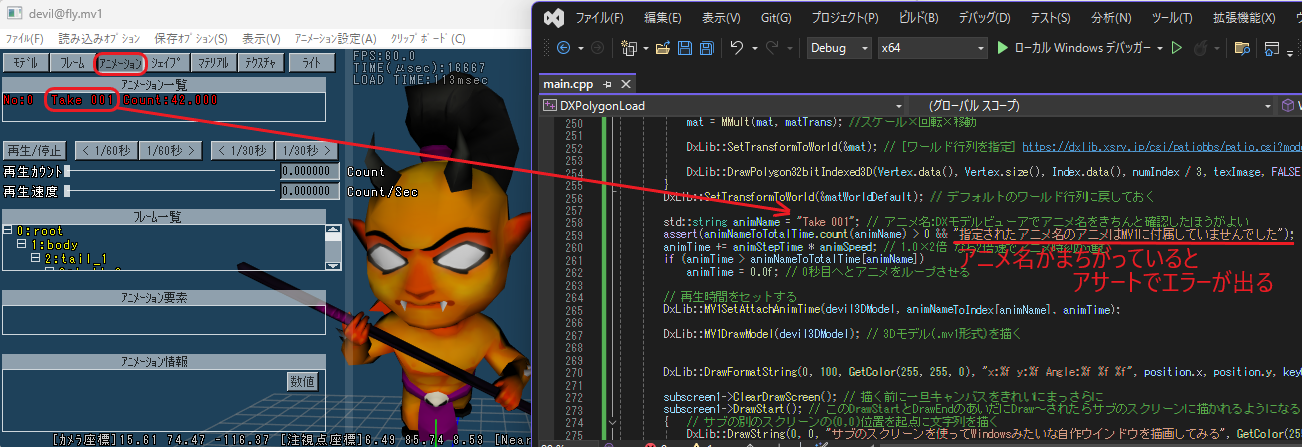Switch to the アニメーション tab button

120,62
